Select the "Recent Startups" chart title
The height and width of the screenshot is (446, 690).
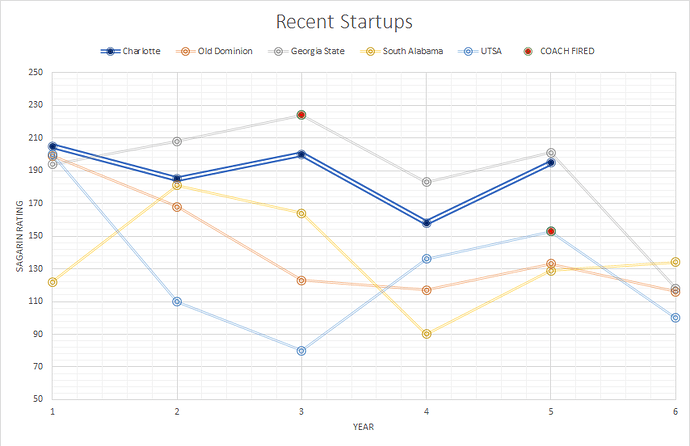[344, 22]
